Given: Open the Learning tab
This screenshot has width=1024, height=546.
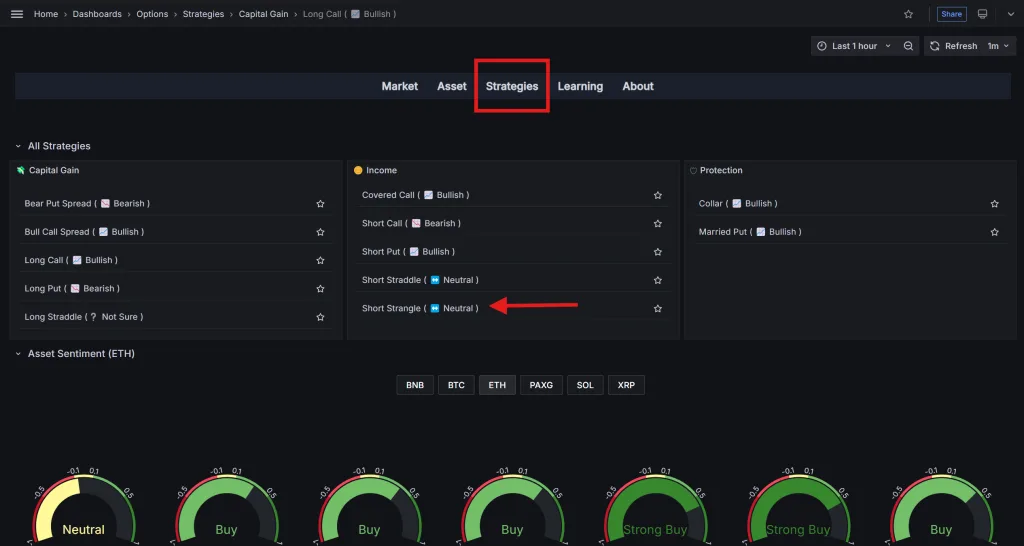Looking at the screenshot, I should click(x=580, y=86).
